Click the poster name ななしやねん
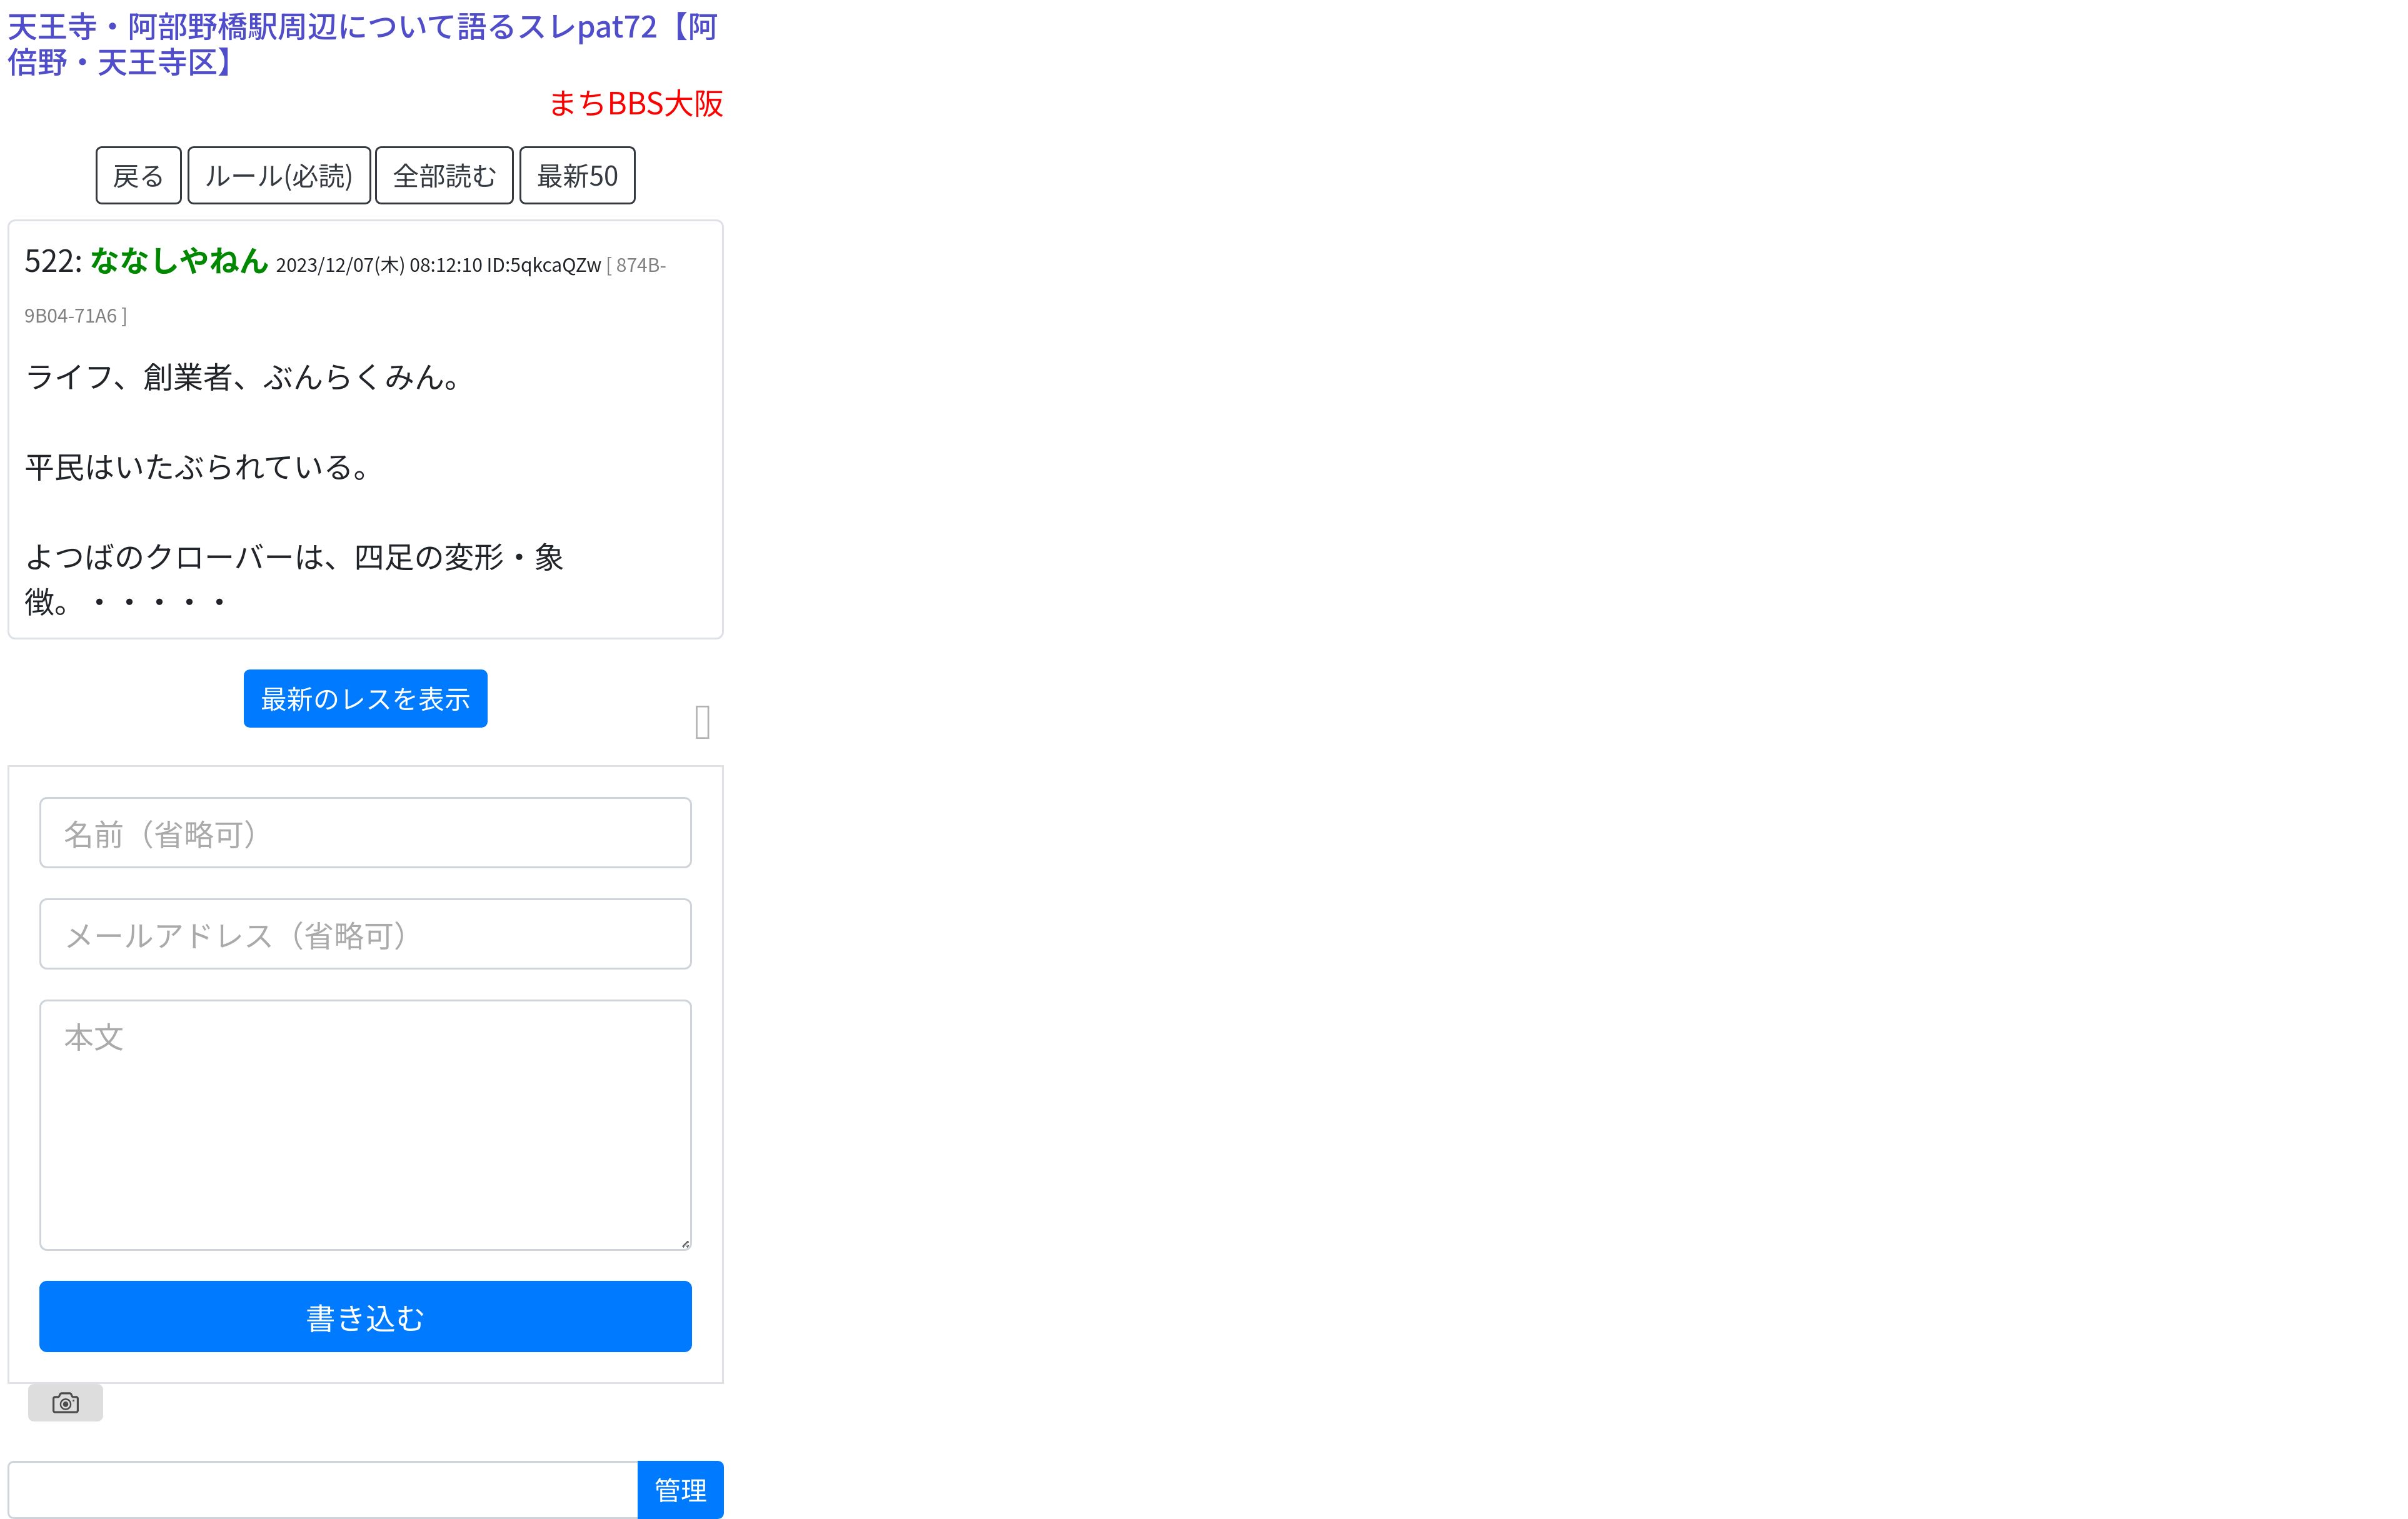 pos(179,261)
